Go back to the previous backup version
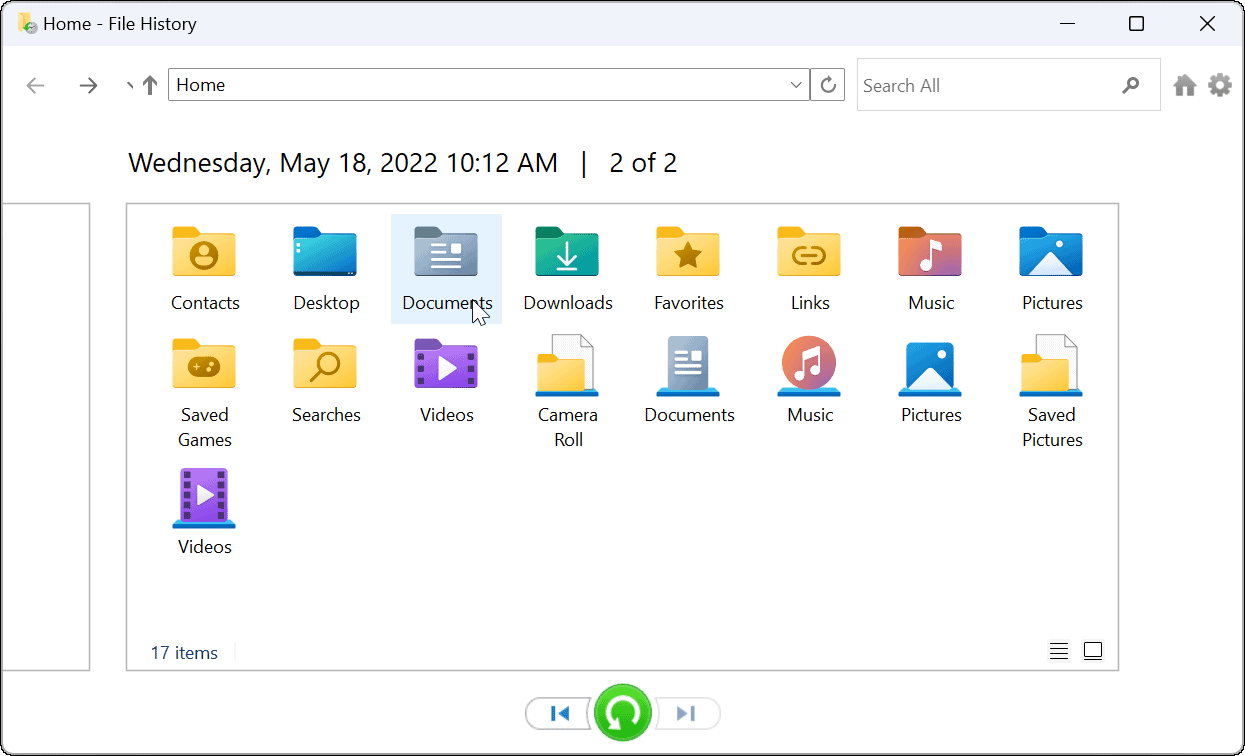Screen dimensions: 1245x756 (558, 713)
